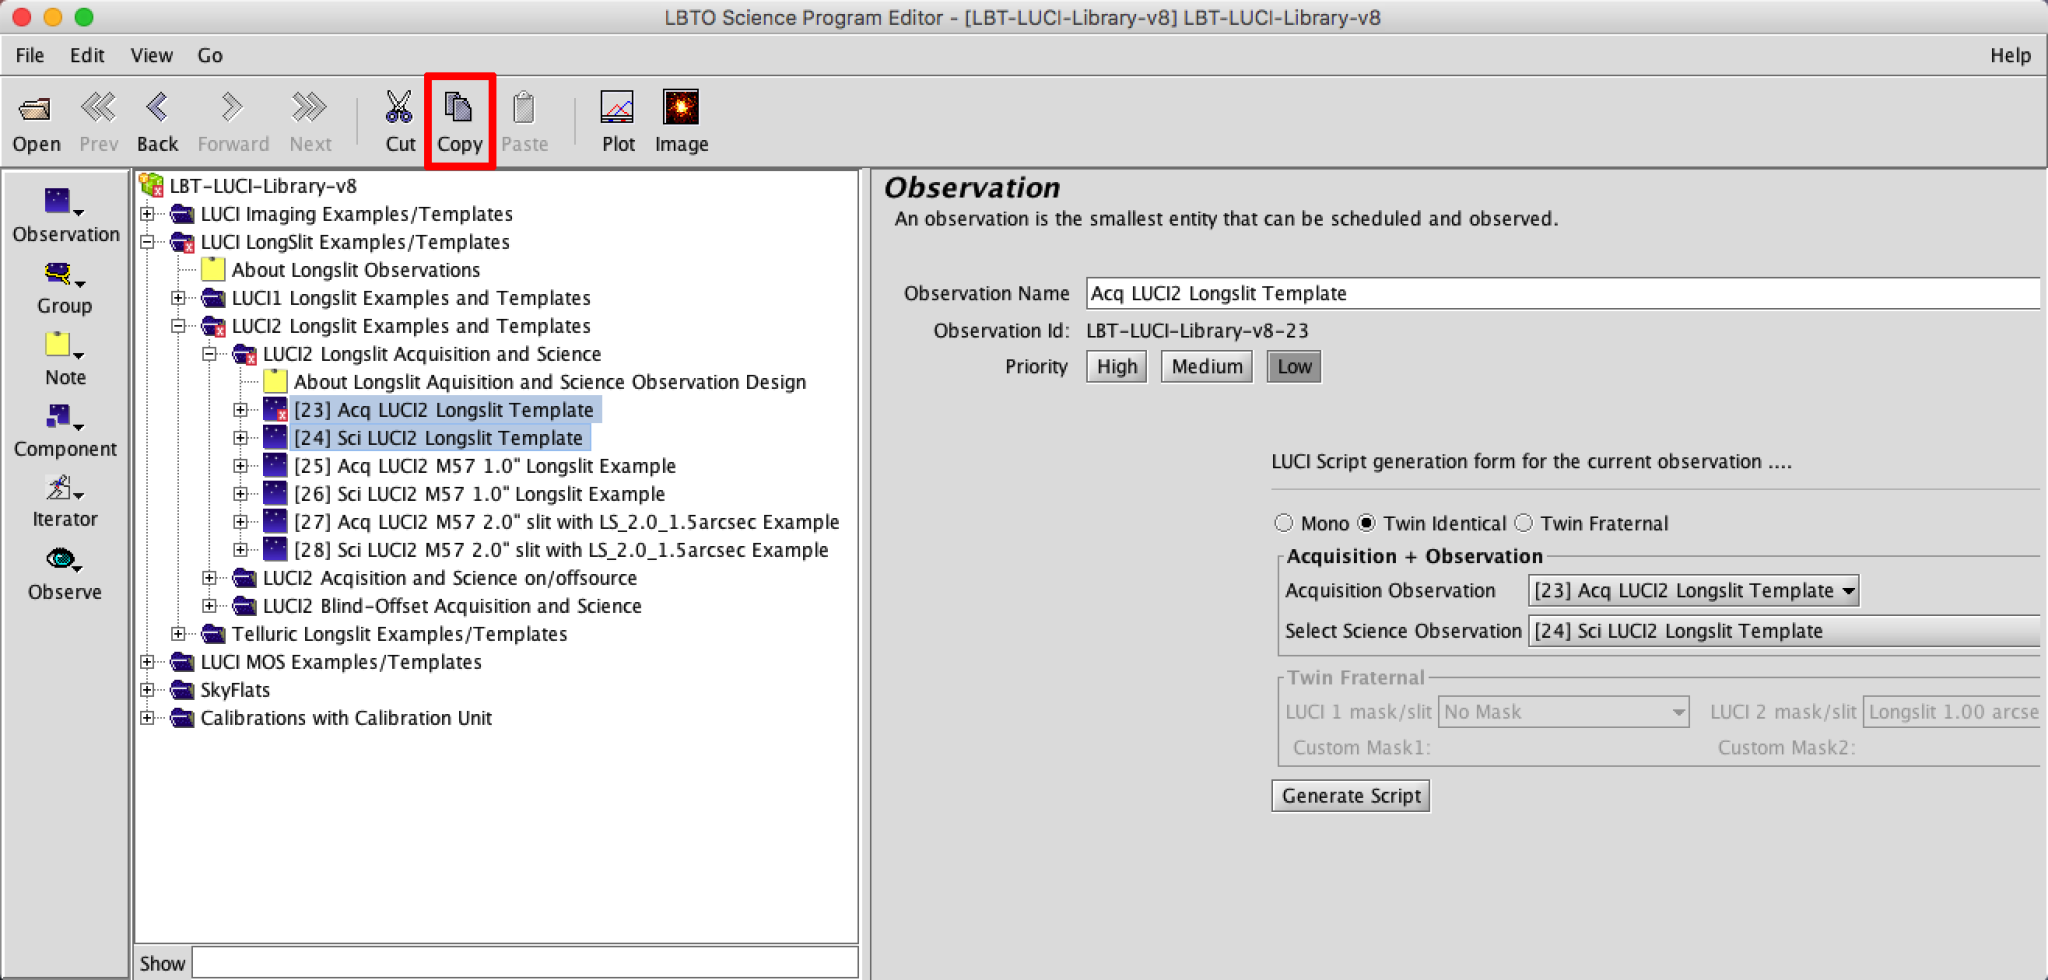Go Back using the toolbar arrow
The image size is (2048, 980).
pyautogui.click(x=157, y=107)
